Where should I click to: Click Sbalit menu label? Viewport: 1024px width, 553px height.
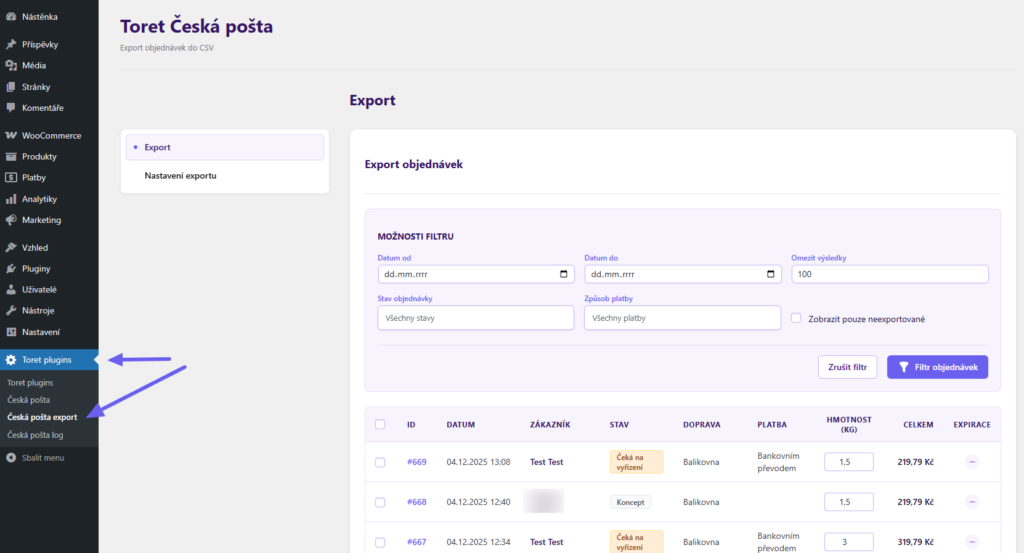(x=43, y=458)
